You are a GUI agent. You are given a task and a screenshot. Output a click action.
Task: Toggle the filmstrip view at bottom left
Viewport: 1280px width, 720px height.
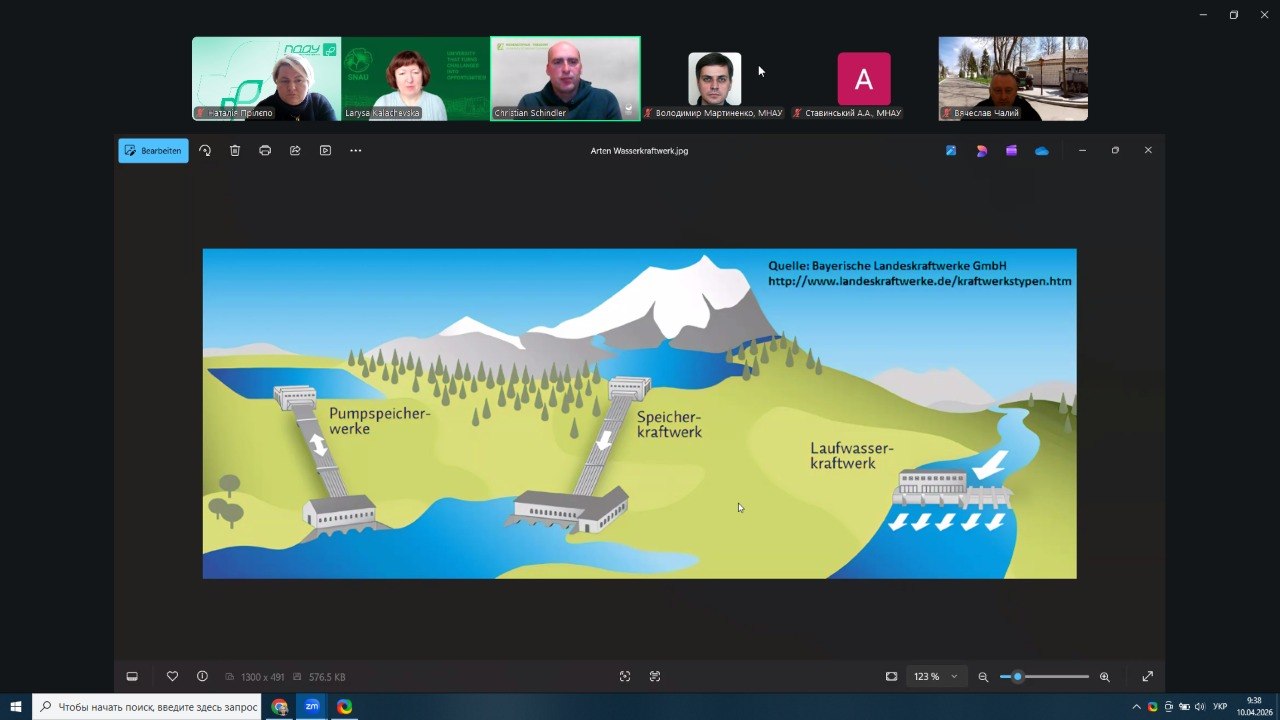coord(132,677)
